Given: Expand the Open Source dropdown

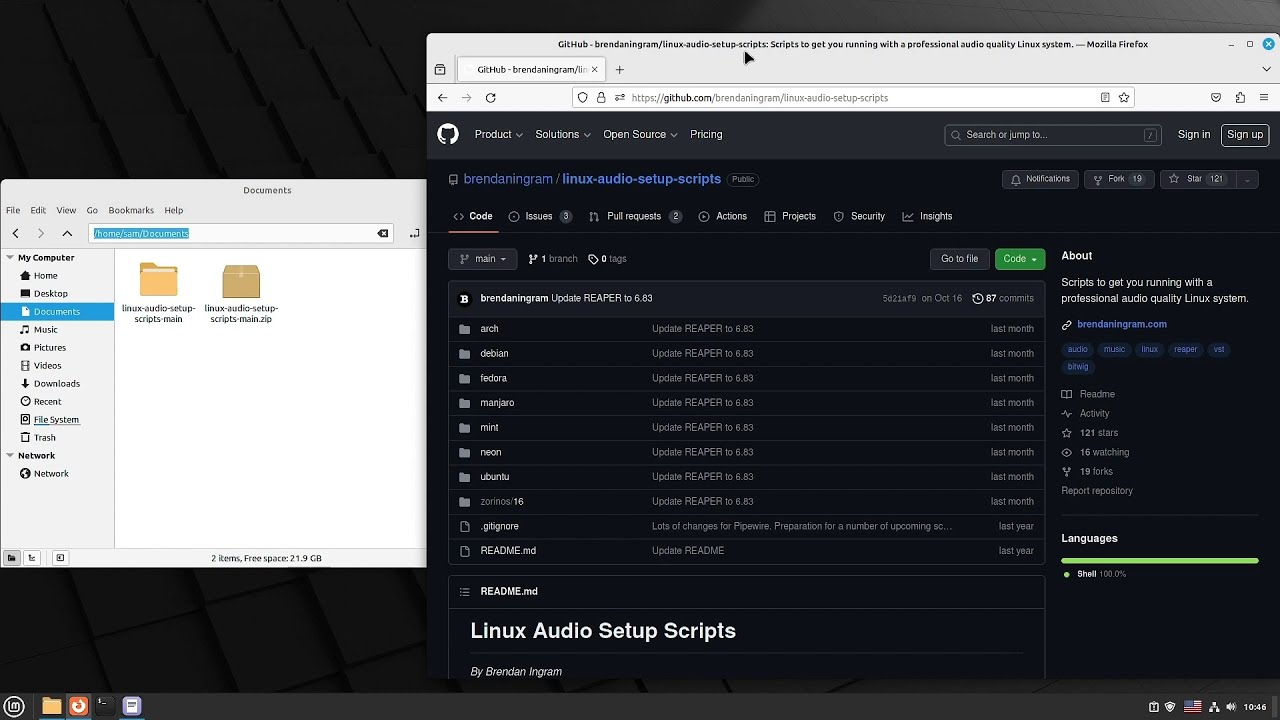Looking at the screenshot, I should click(640, 134).
